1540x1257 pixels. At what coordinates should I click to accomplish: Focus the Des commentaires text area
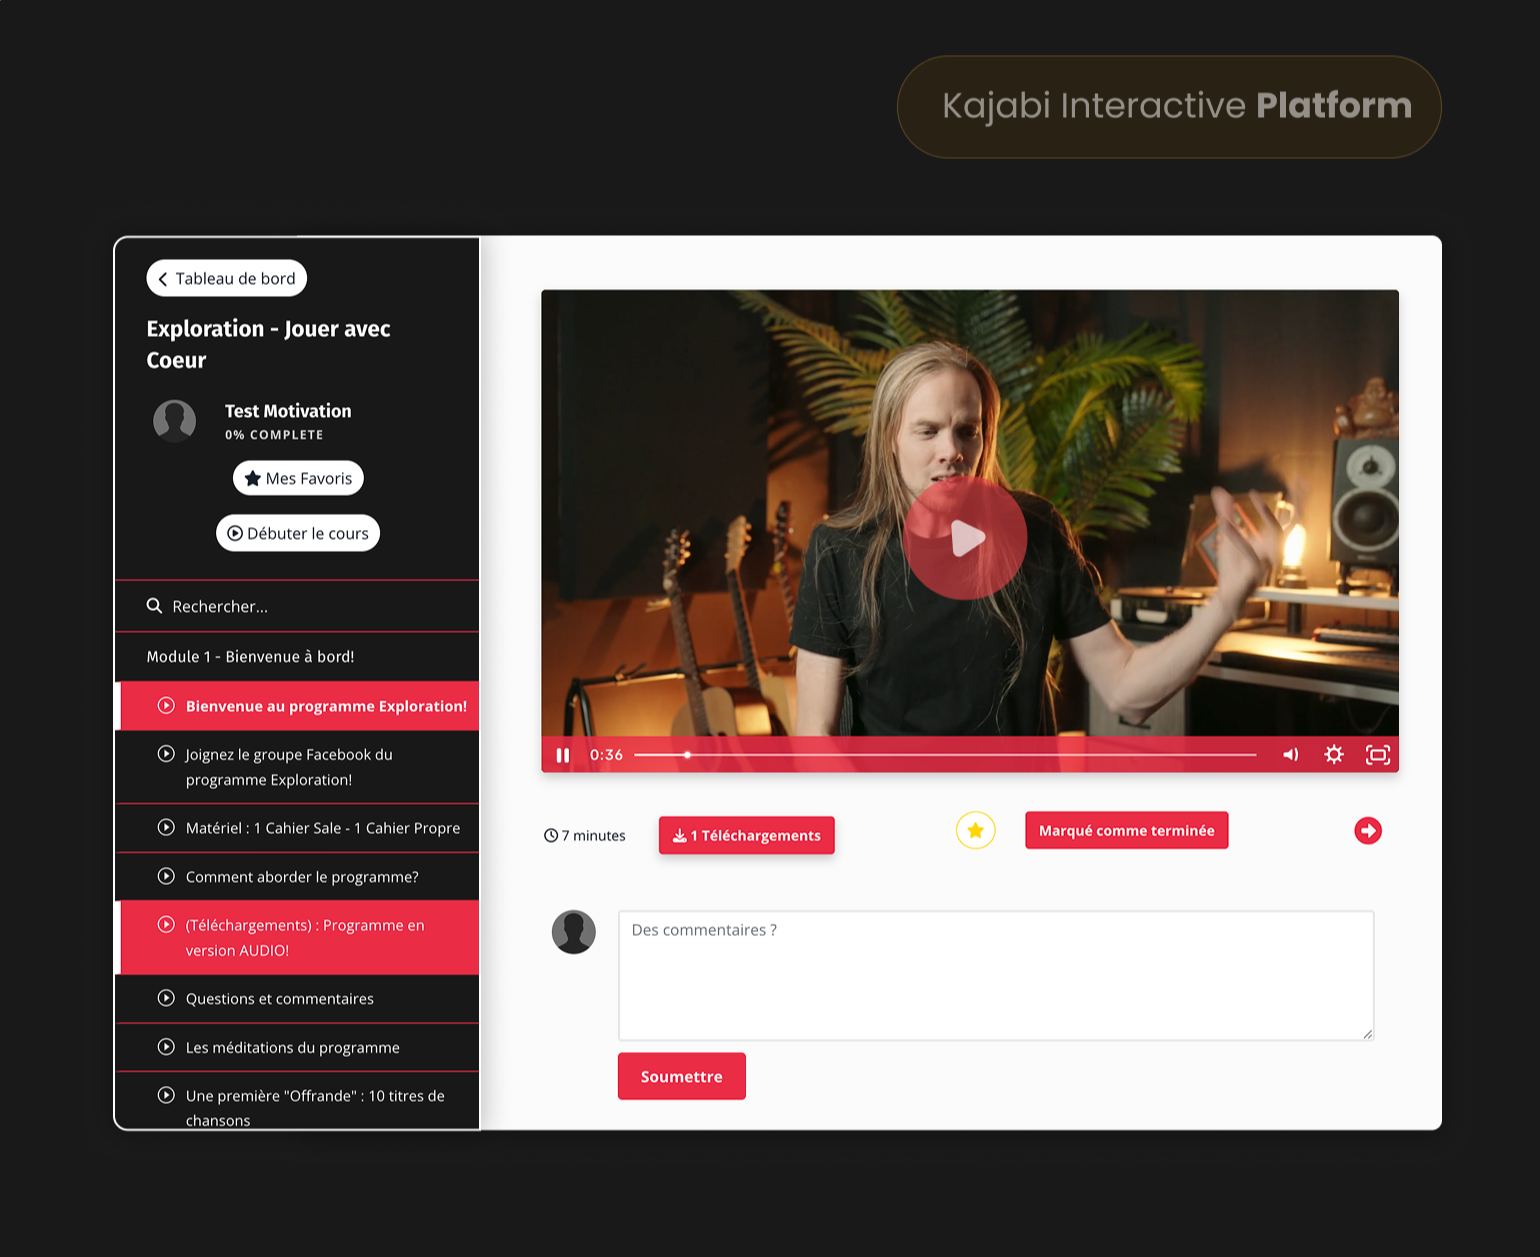[x=996, y=976]
